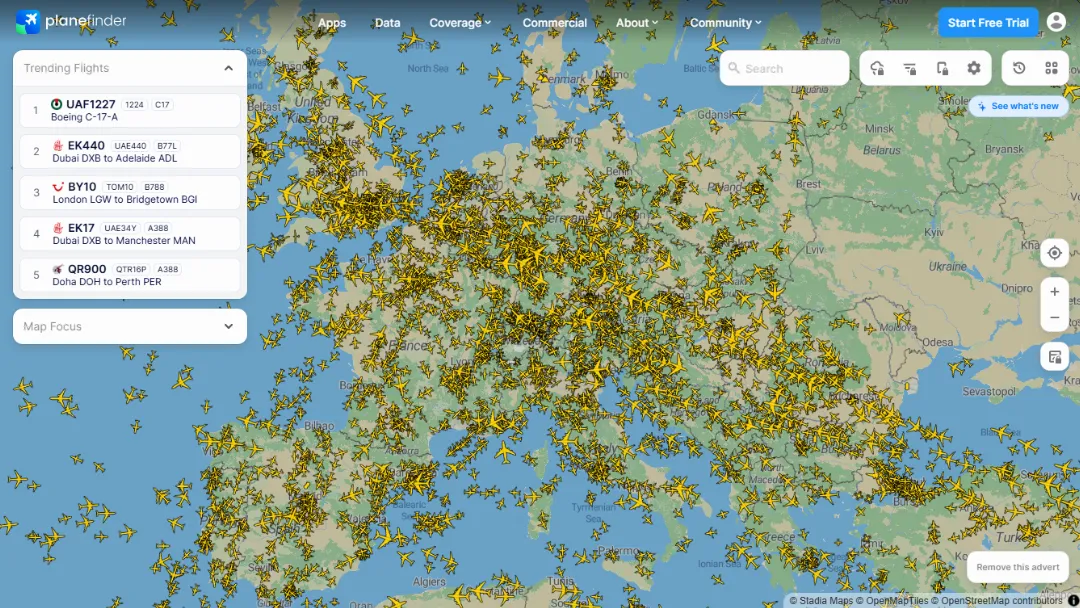Zoom in using the plus control
The width and height of the screenshot is (1080, 608).
[x=1055, y=291]
